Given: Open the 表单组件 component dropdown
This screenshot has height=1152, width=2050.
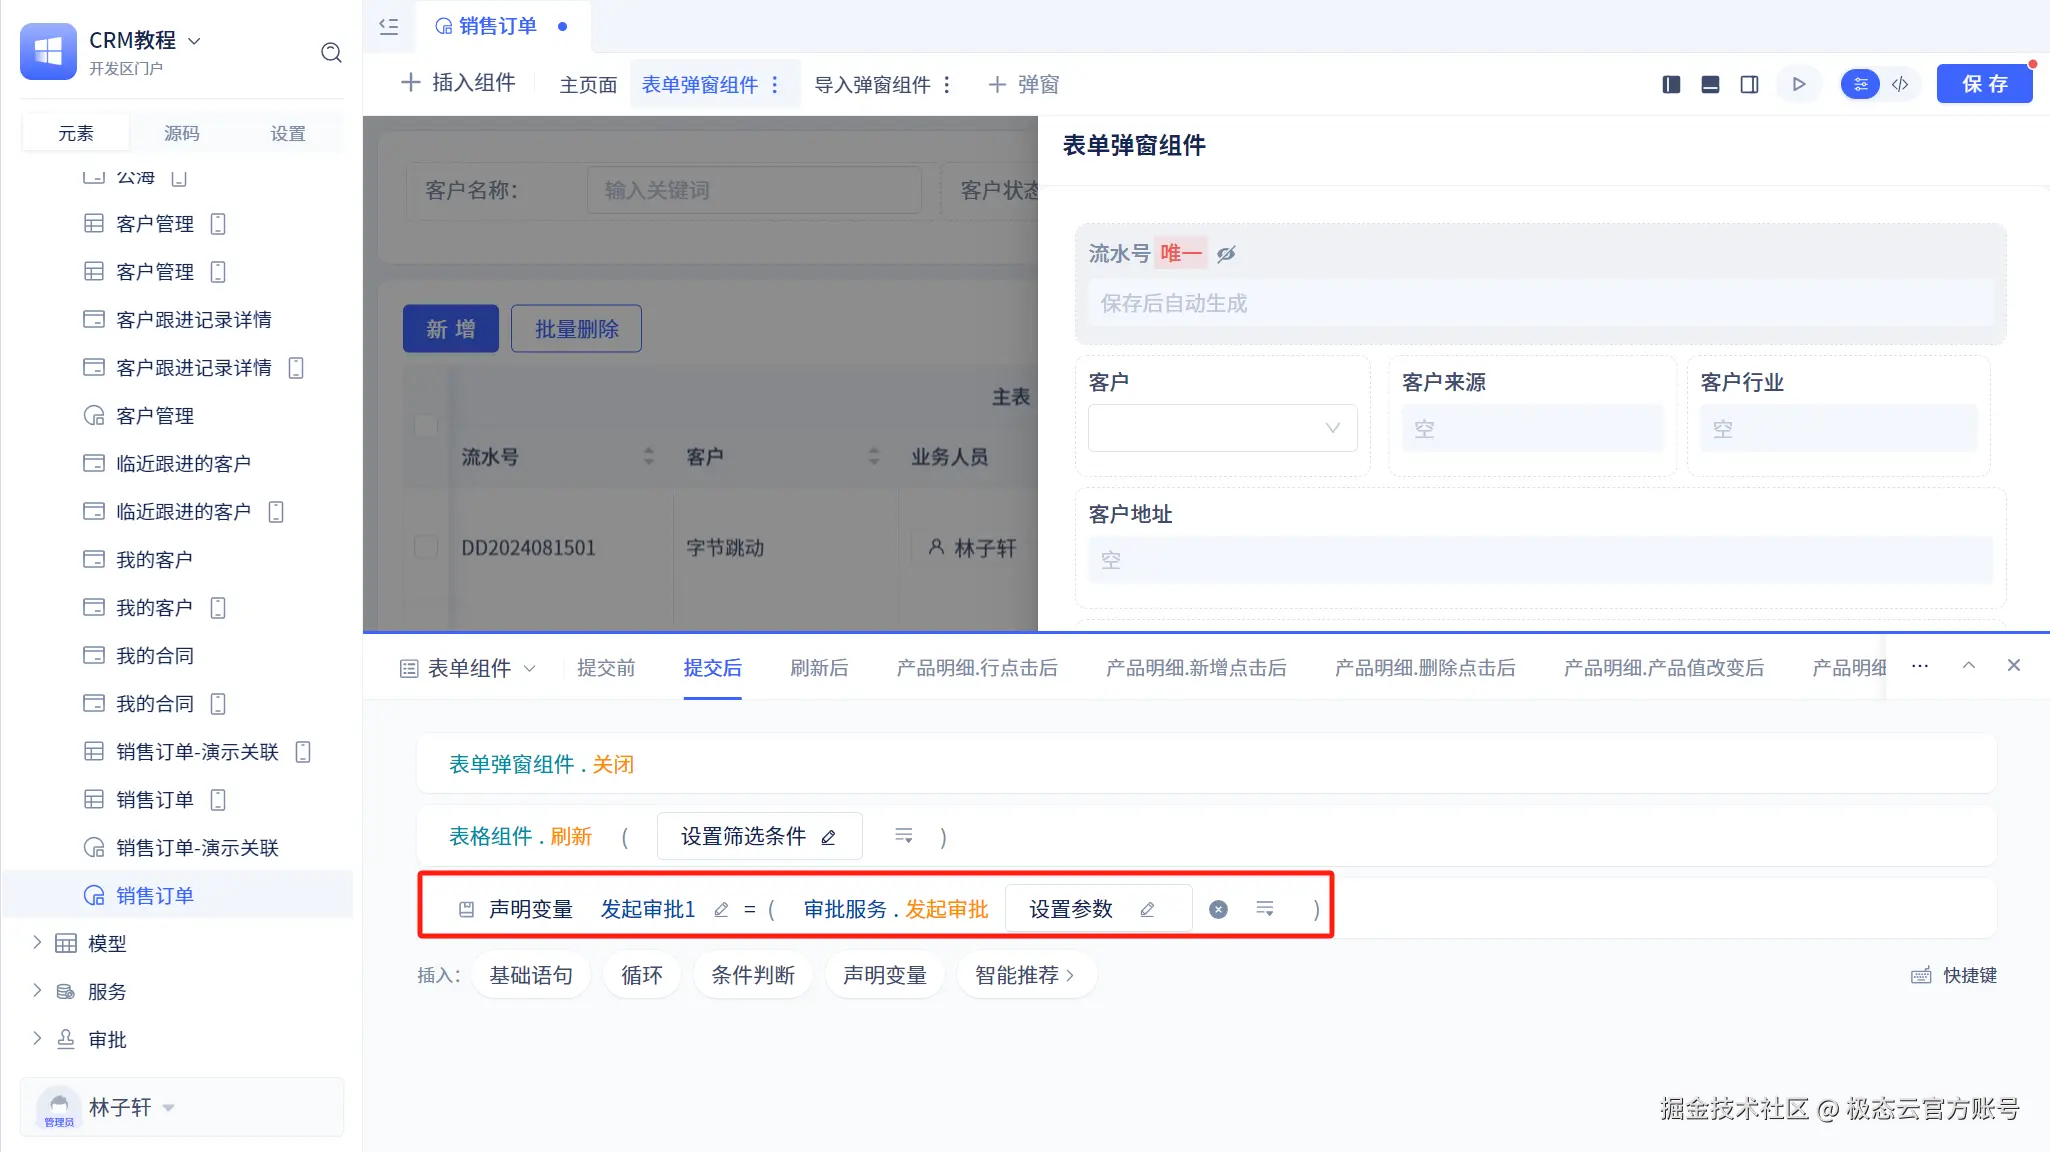Looking at the screenshot, I should click(x=469, y=668).
